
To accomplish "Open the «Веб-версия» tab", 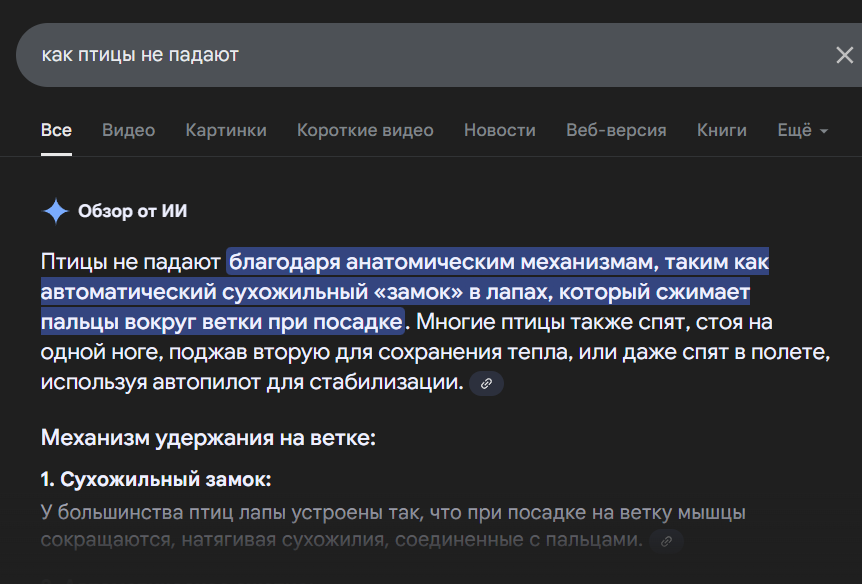I will [x=616, y=130].
